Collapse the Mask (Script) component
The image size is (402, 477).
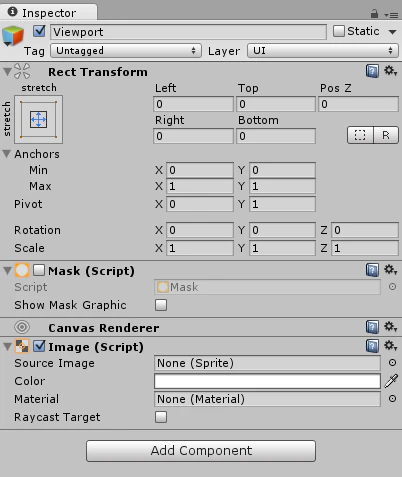[x=7, y=271]
